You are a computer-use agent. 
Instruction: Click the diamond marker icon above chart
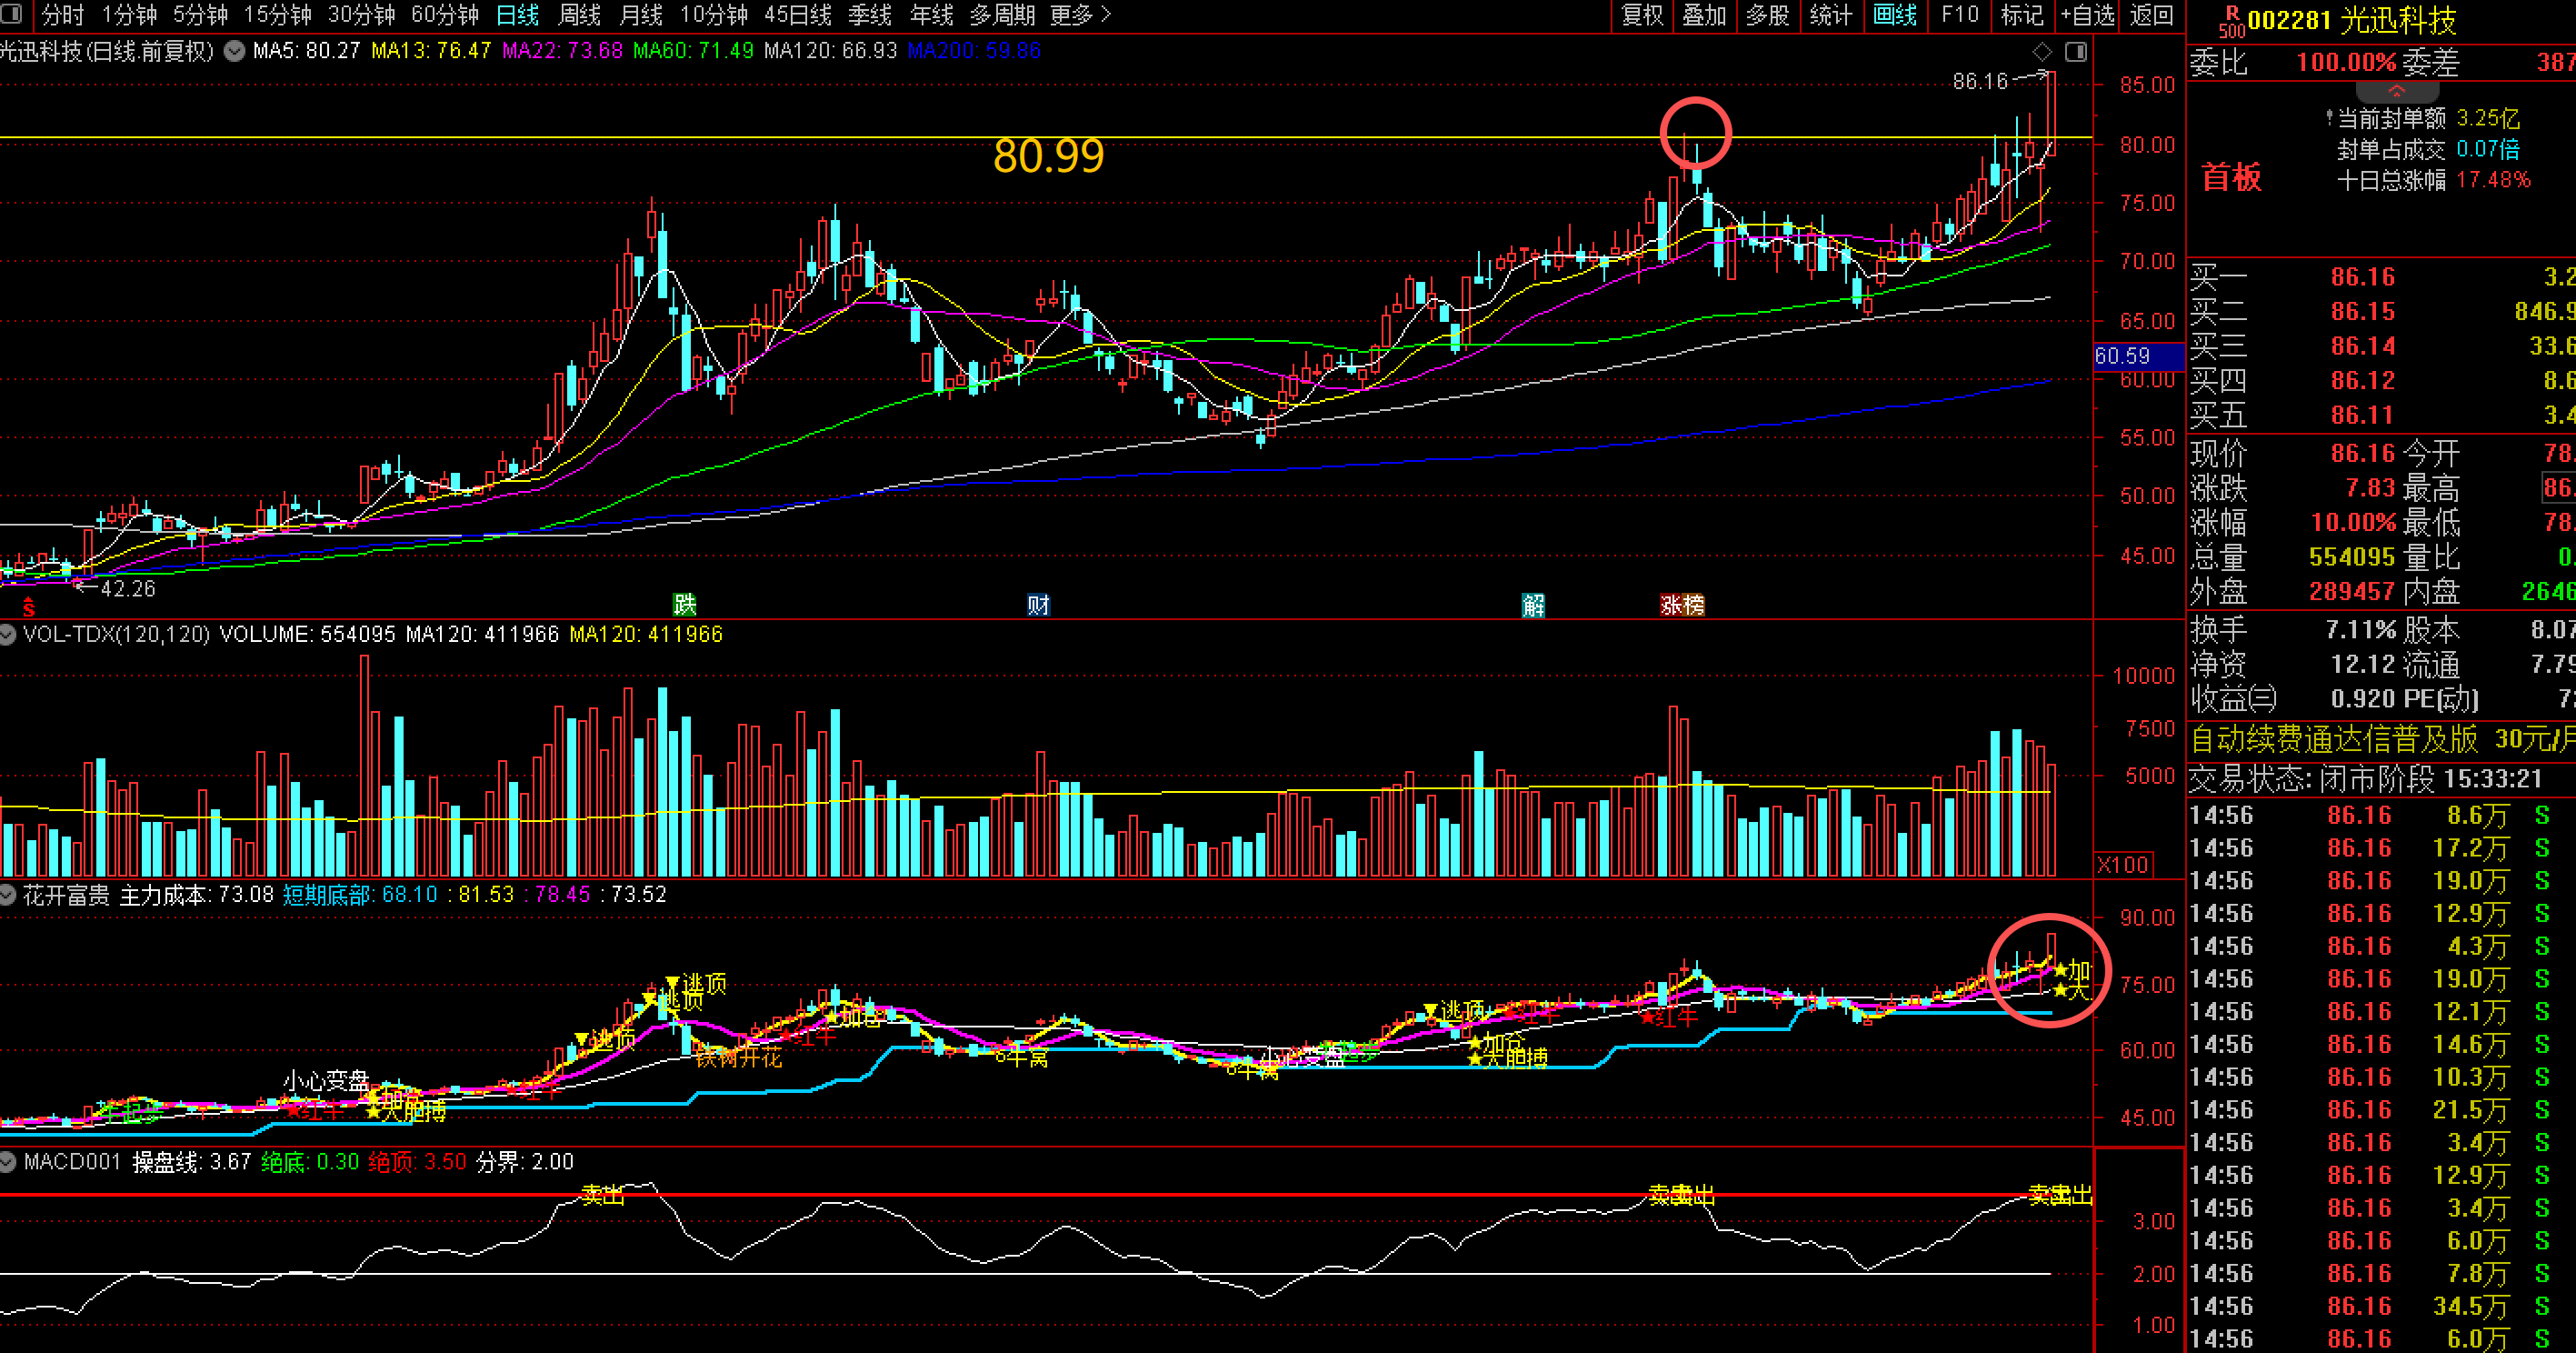pos(2042,51)
